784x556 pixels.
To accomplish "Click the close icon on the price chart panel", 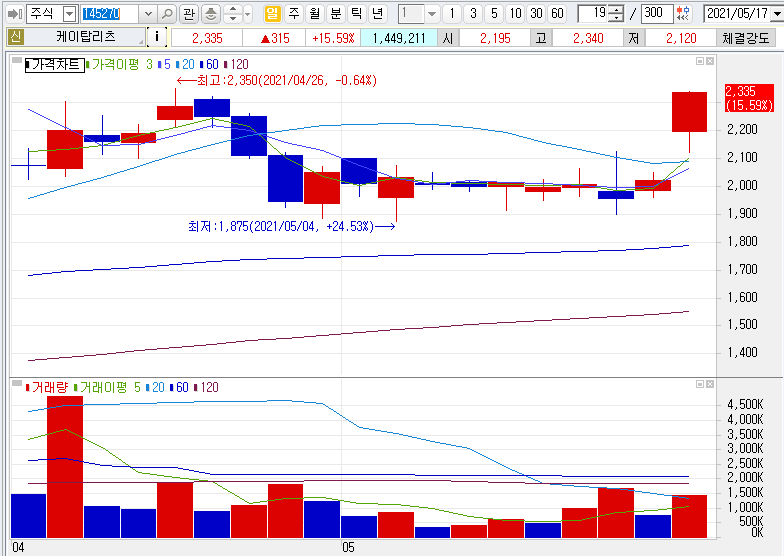I will (x=710, y=61).
